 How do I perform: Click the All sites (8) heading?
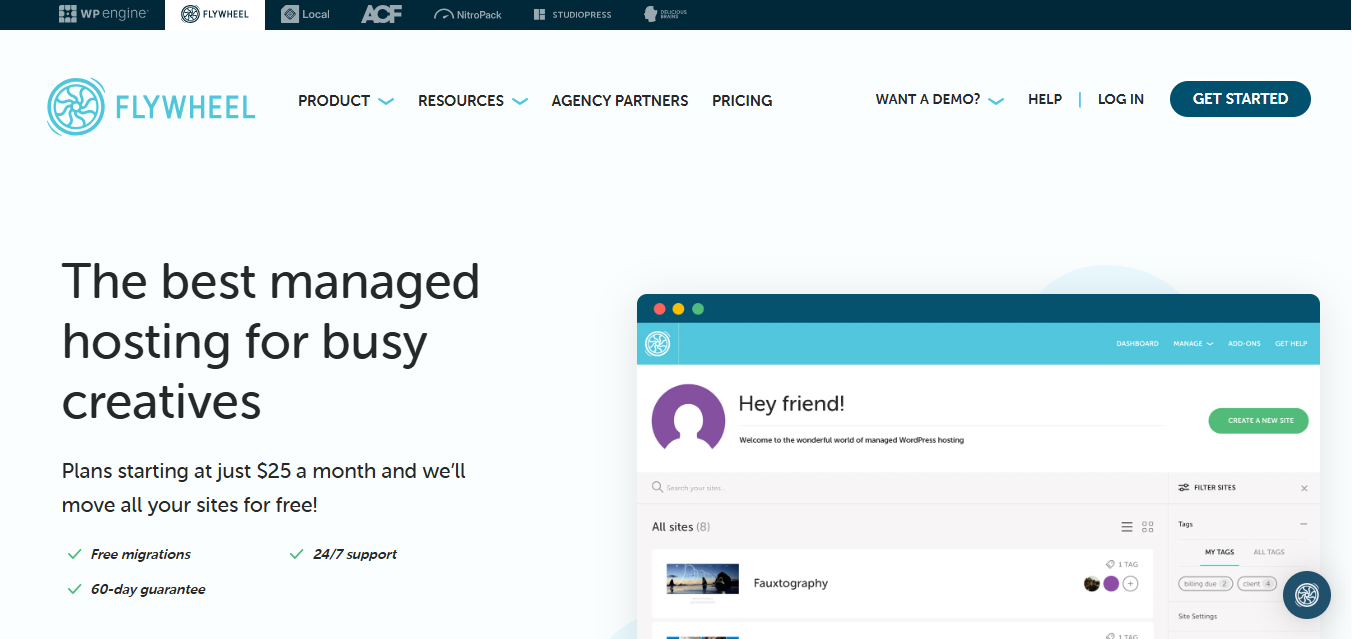point(681,527)
